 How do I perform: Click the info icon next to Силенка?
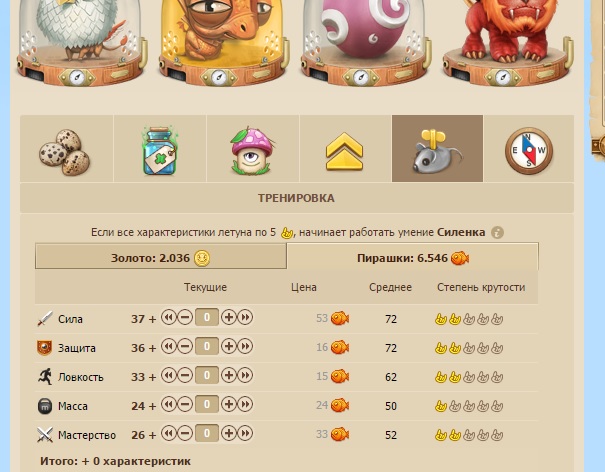tap(497, 233)
